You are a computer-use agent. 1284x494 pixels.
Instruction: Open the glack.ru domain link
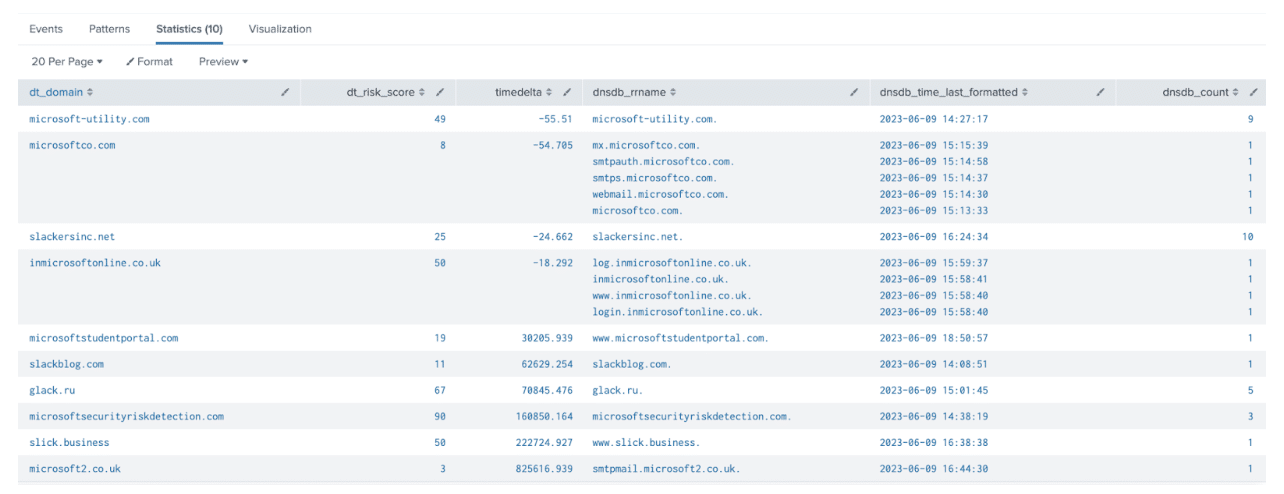(54, 390)
